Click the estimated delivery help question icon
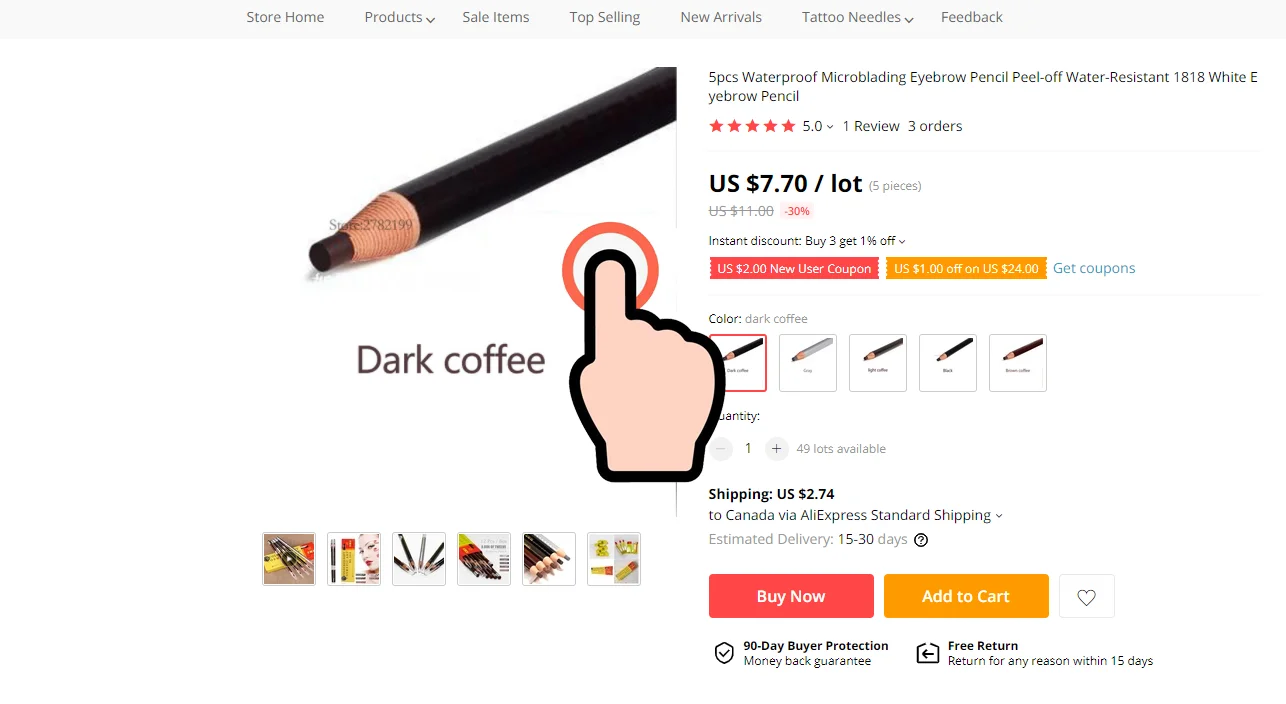 [x=921, y=540]
